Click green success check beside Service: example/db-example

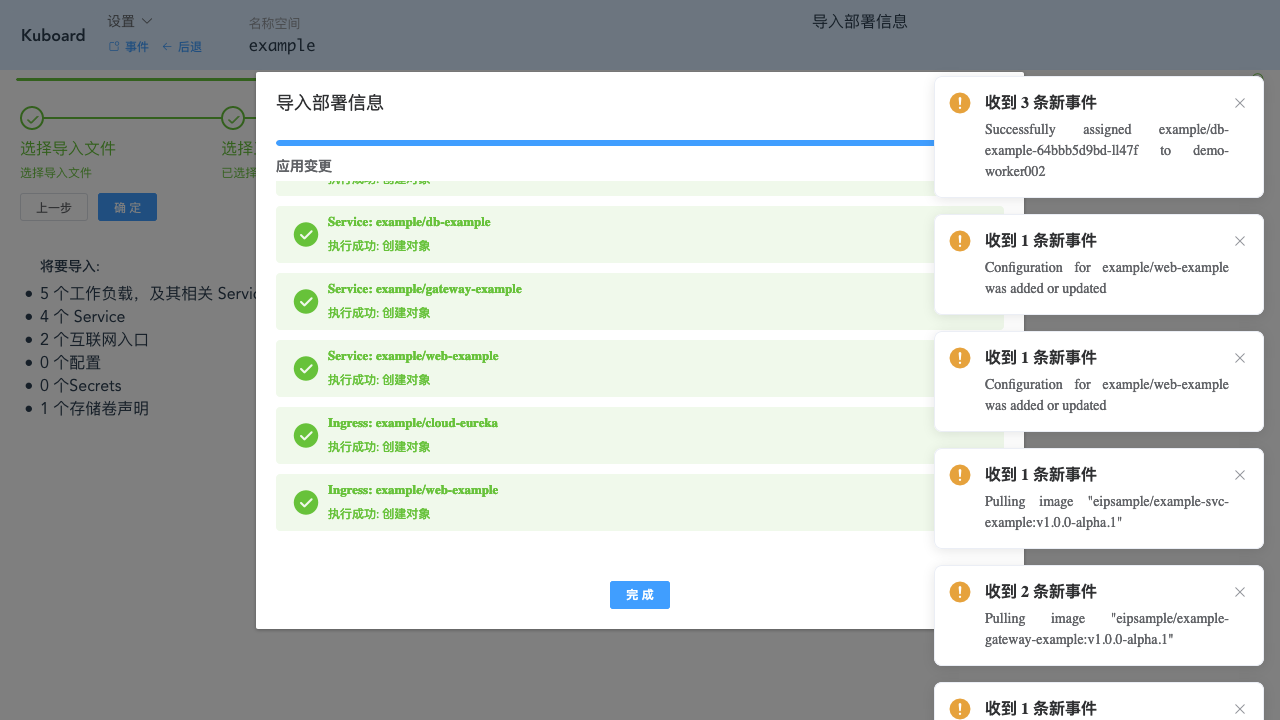point(306,234)
